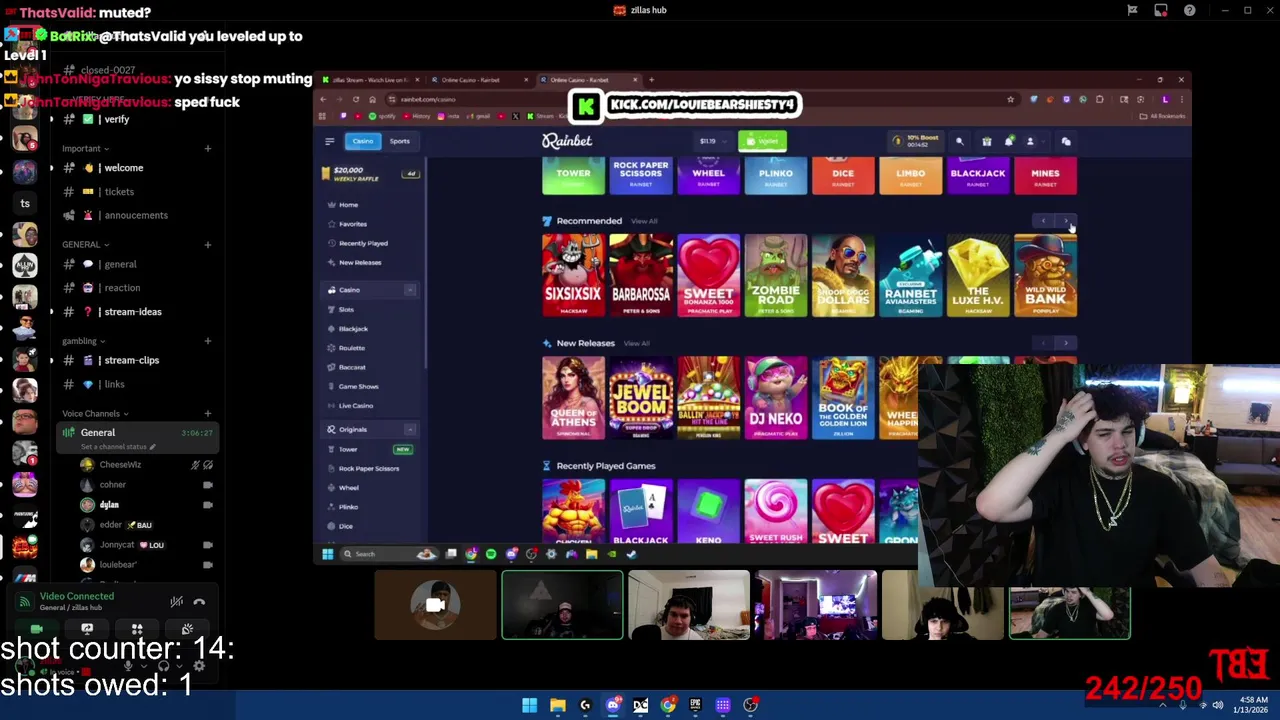Toggle Discord camera button

point(37,629)
